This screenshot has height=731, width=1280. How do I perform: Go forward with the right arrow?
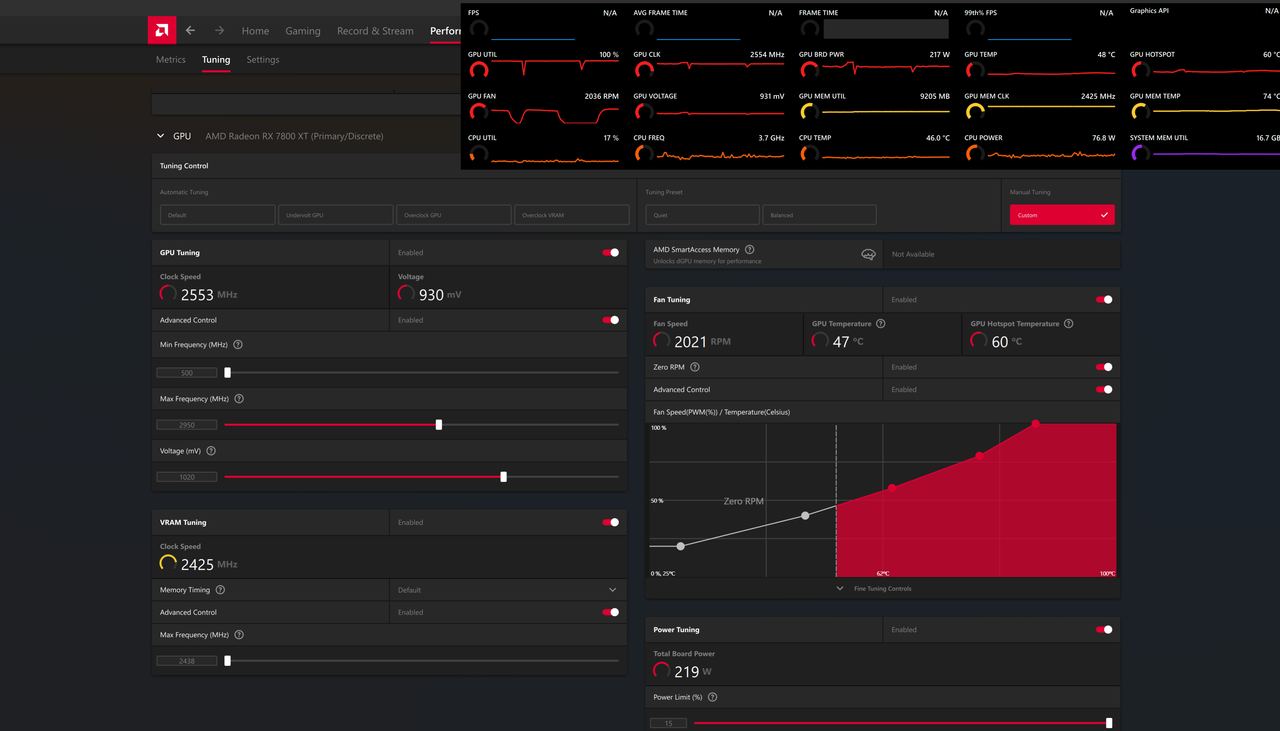[x=219, y=31]
